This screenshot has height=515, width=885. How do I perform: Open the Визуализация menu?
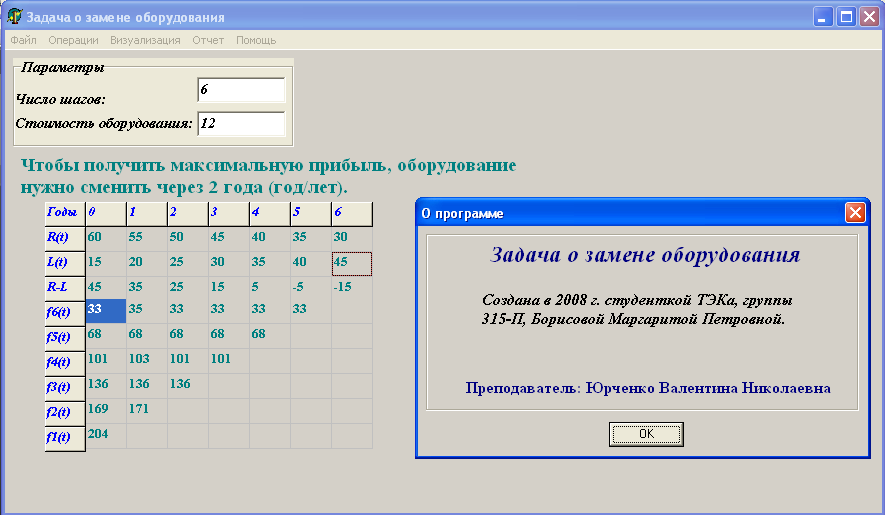tap(145, 40)
